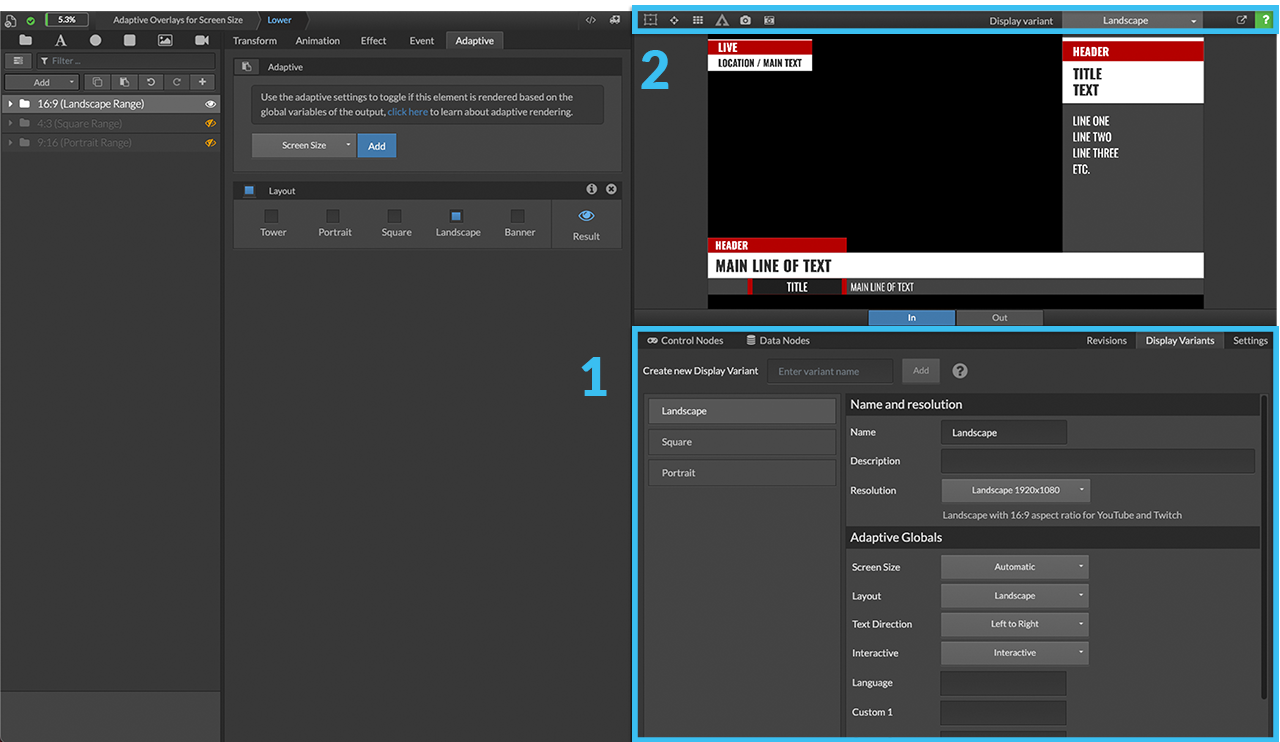
Task: Open the Add element dropdown
Action: (42, 82)
